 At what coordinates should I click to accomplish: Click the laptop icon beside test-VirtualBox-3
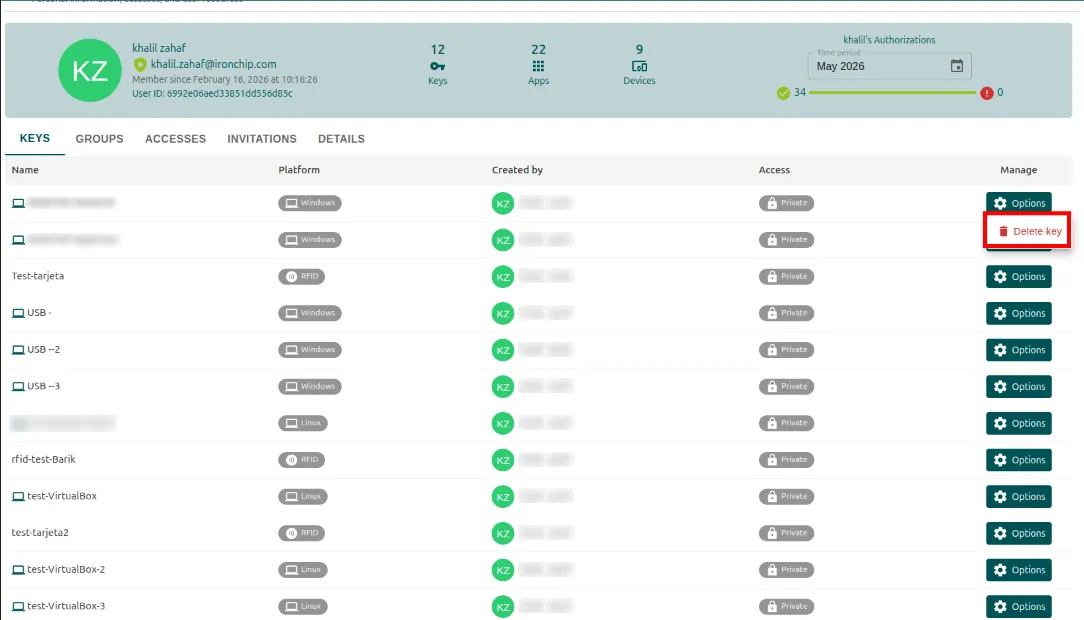pyautogui.click(x=19, y=606)
